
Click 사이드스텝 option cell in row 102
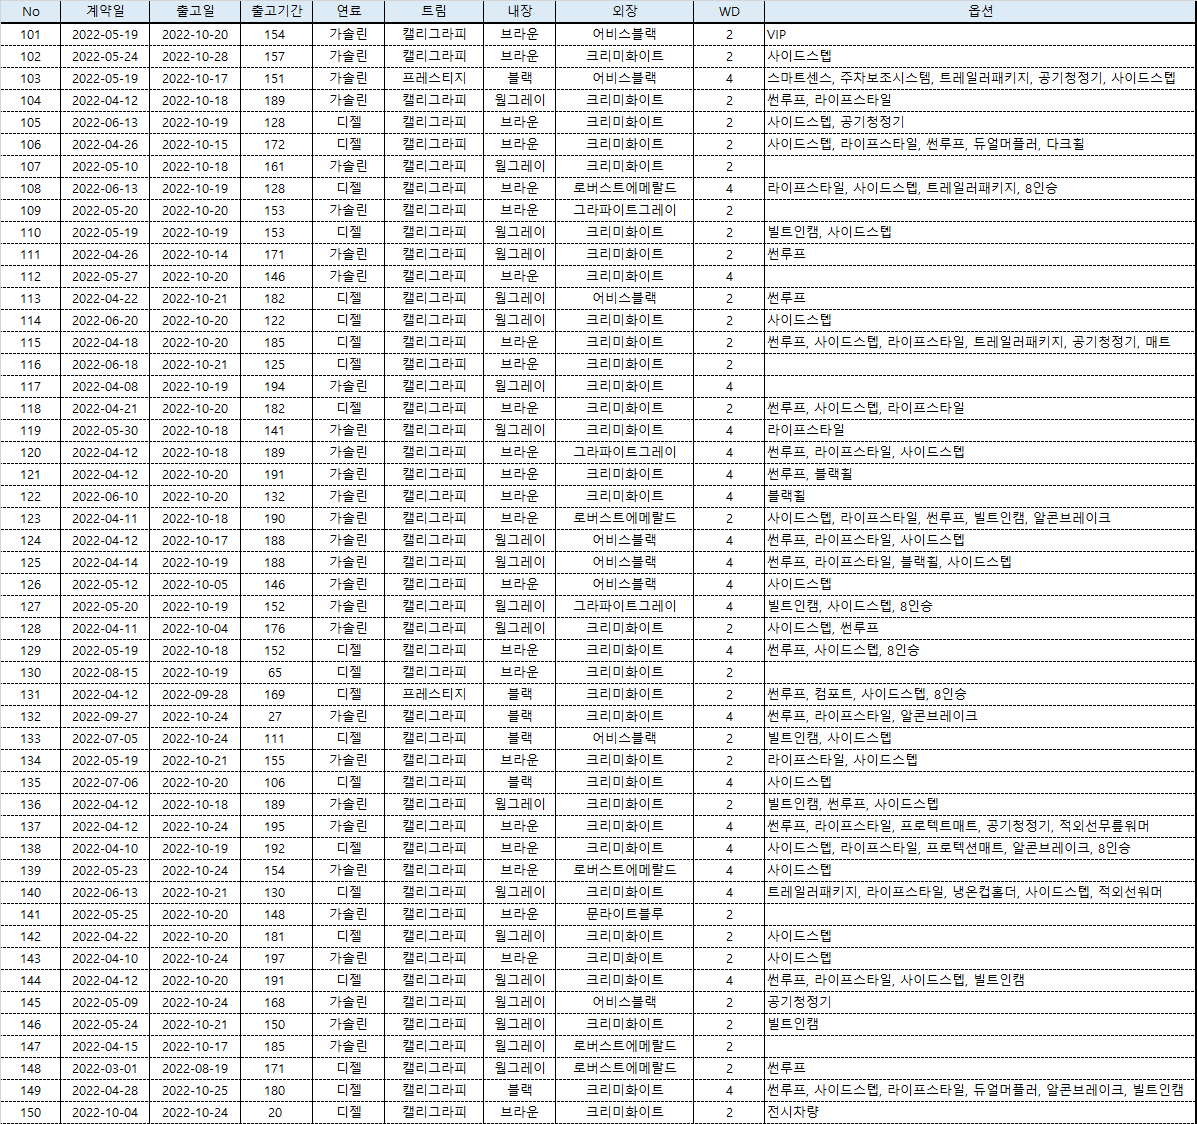(x=980, y=57)
